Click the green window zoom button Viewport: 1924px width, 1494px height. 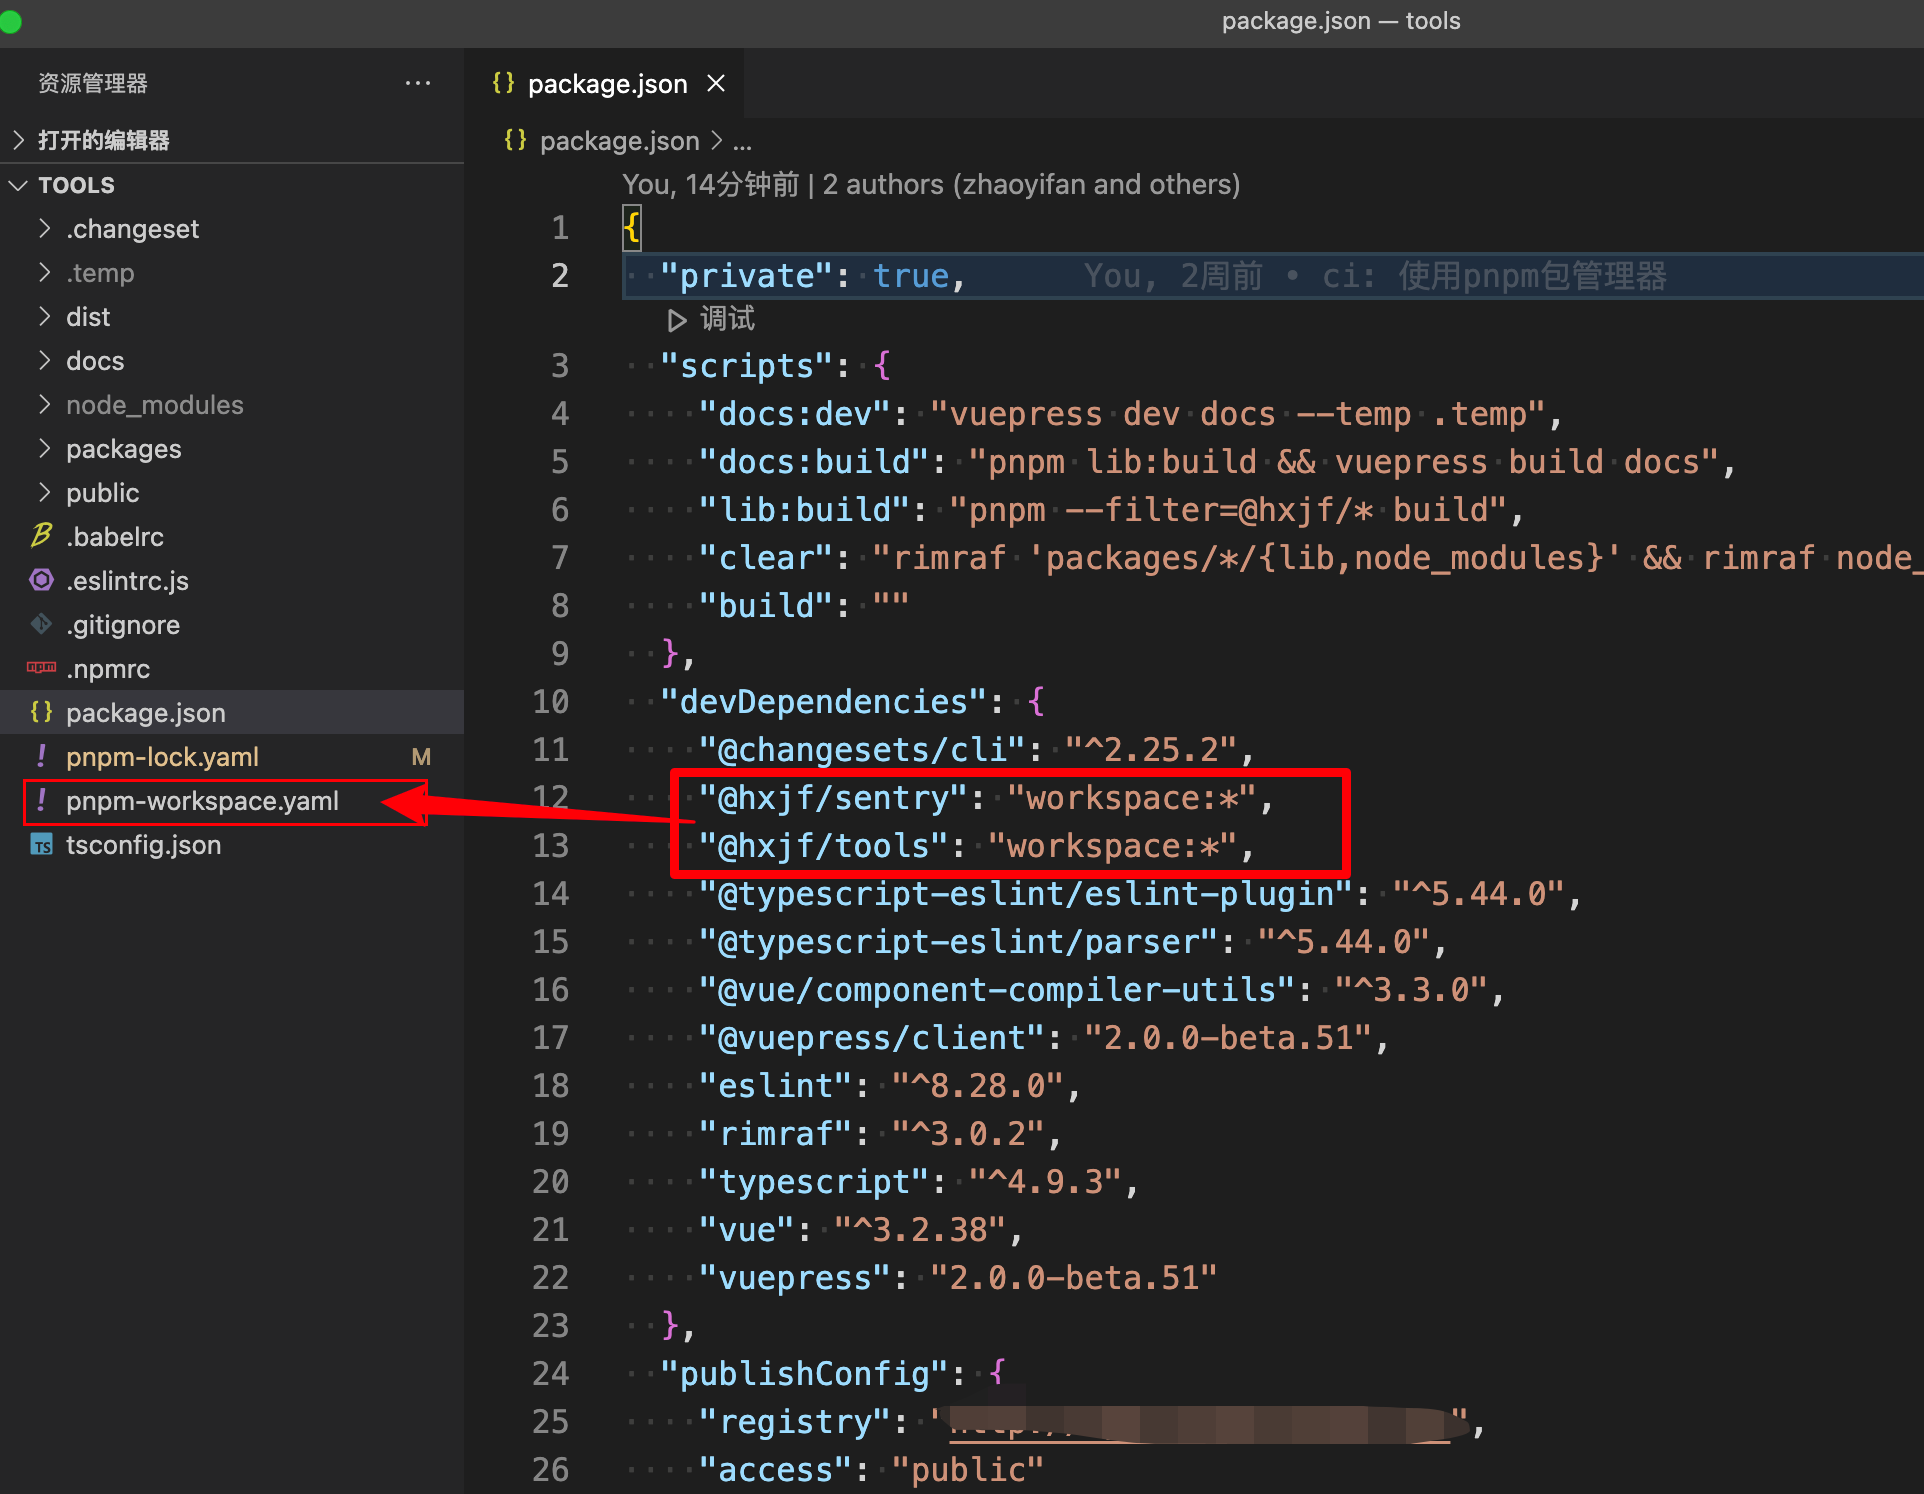pyautogui.click(x=10, y=21)
